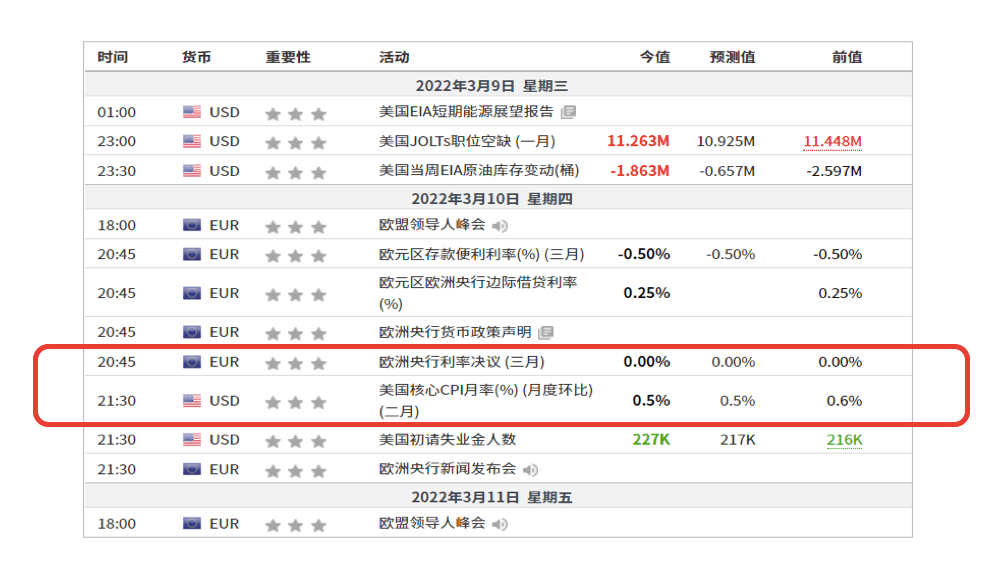Click green previous value 216K
Viewport: 991px width, 561px height.
tap(844, 440)
